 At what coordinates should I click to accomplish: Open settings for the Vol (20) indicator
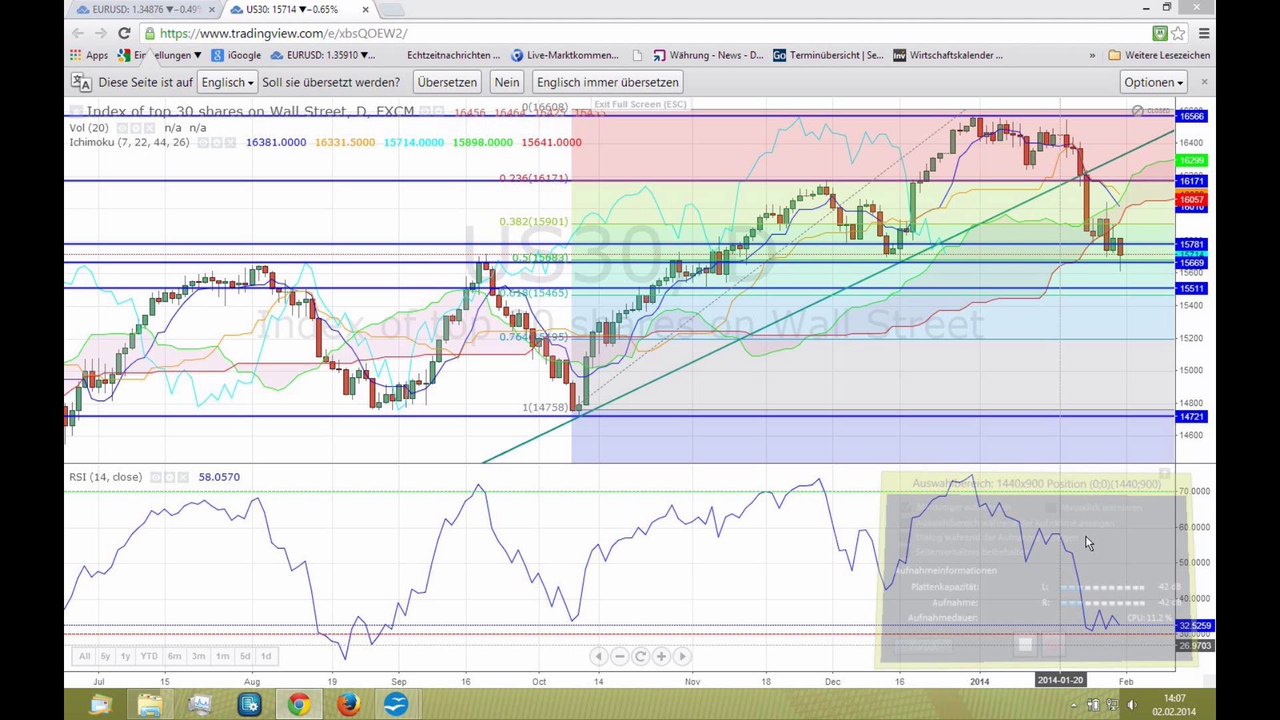pyautogui.click(x=136, y=128)
